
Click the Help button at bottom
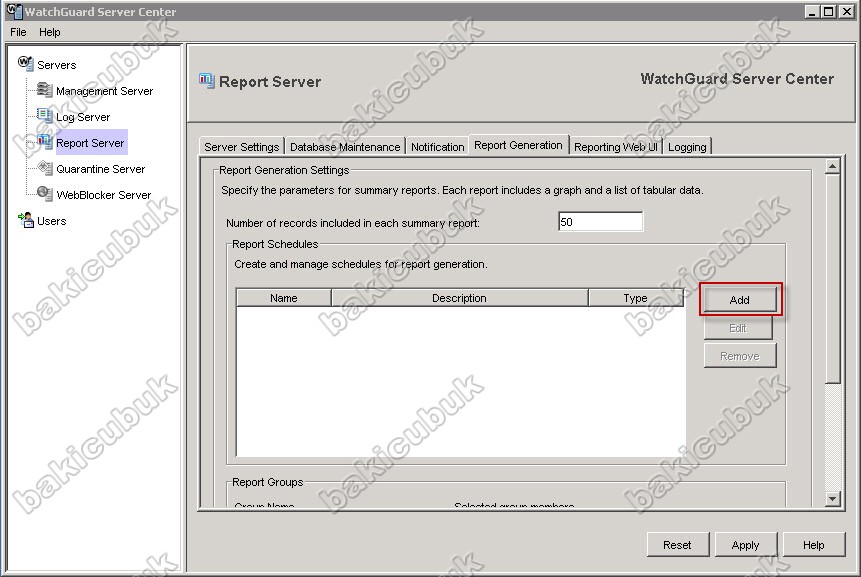[813, 545]
